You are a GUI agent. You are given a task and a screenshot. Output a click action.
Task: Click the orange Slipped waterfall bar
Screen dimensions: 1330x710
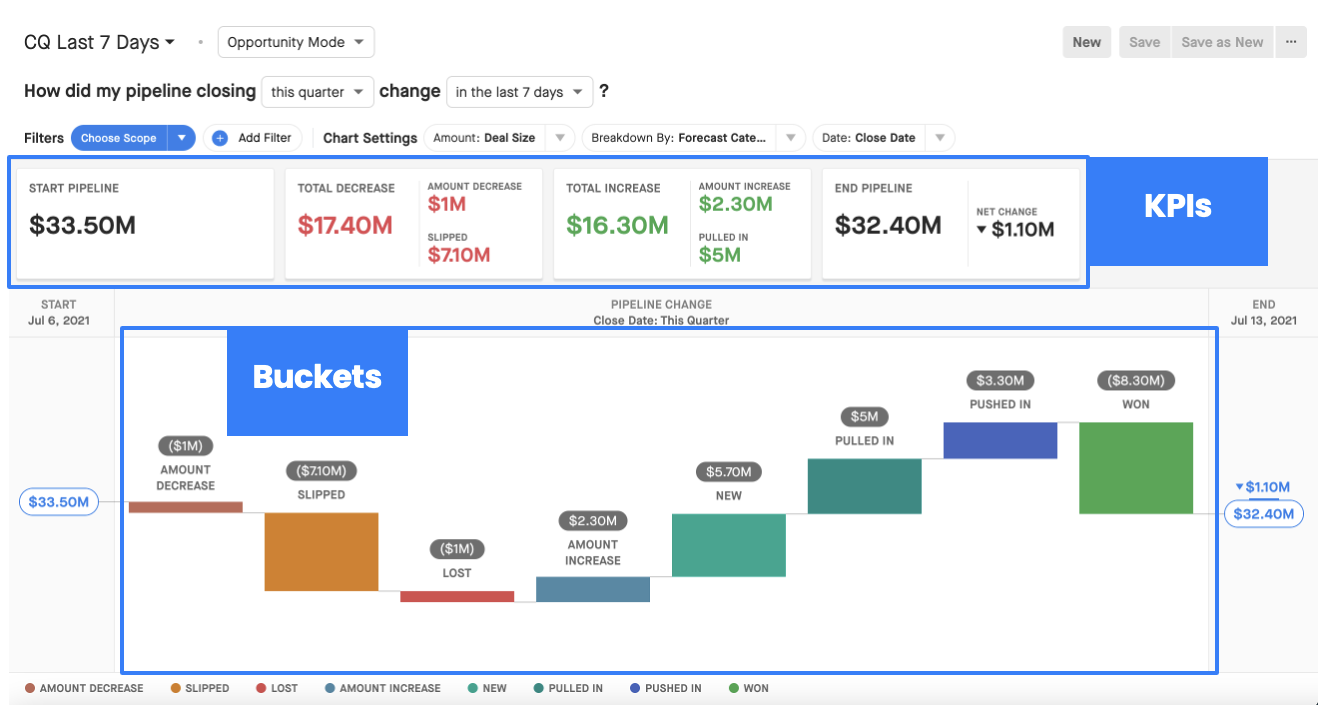point(321,552)
